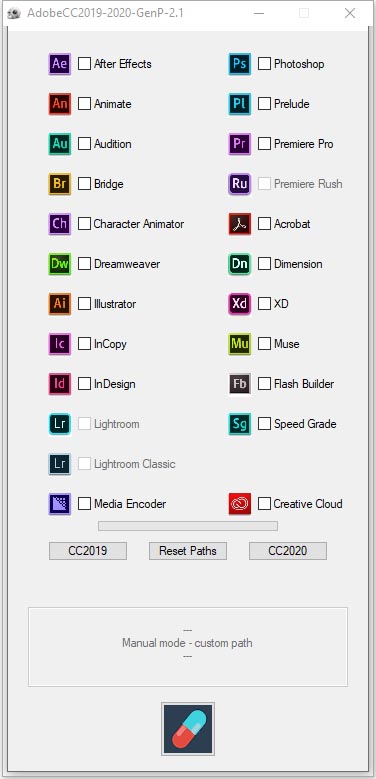This screenshot has width=376, height=779.
Task: Click the Creative Cloud red icon
Action: point(240,504)
